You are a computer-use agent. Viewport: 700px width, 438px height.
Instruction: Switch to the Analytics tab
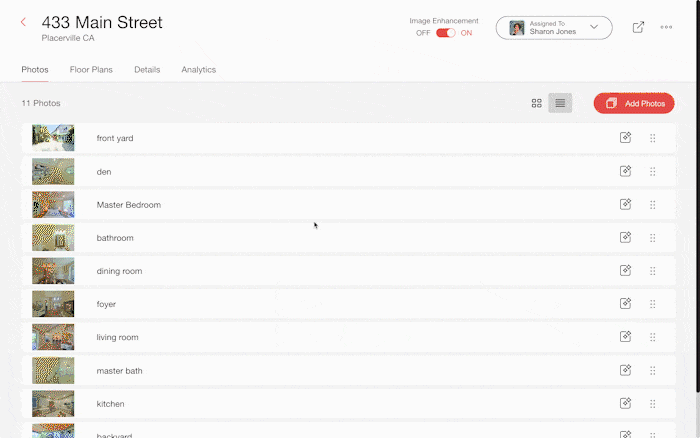(x=198, y=70)
